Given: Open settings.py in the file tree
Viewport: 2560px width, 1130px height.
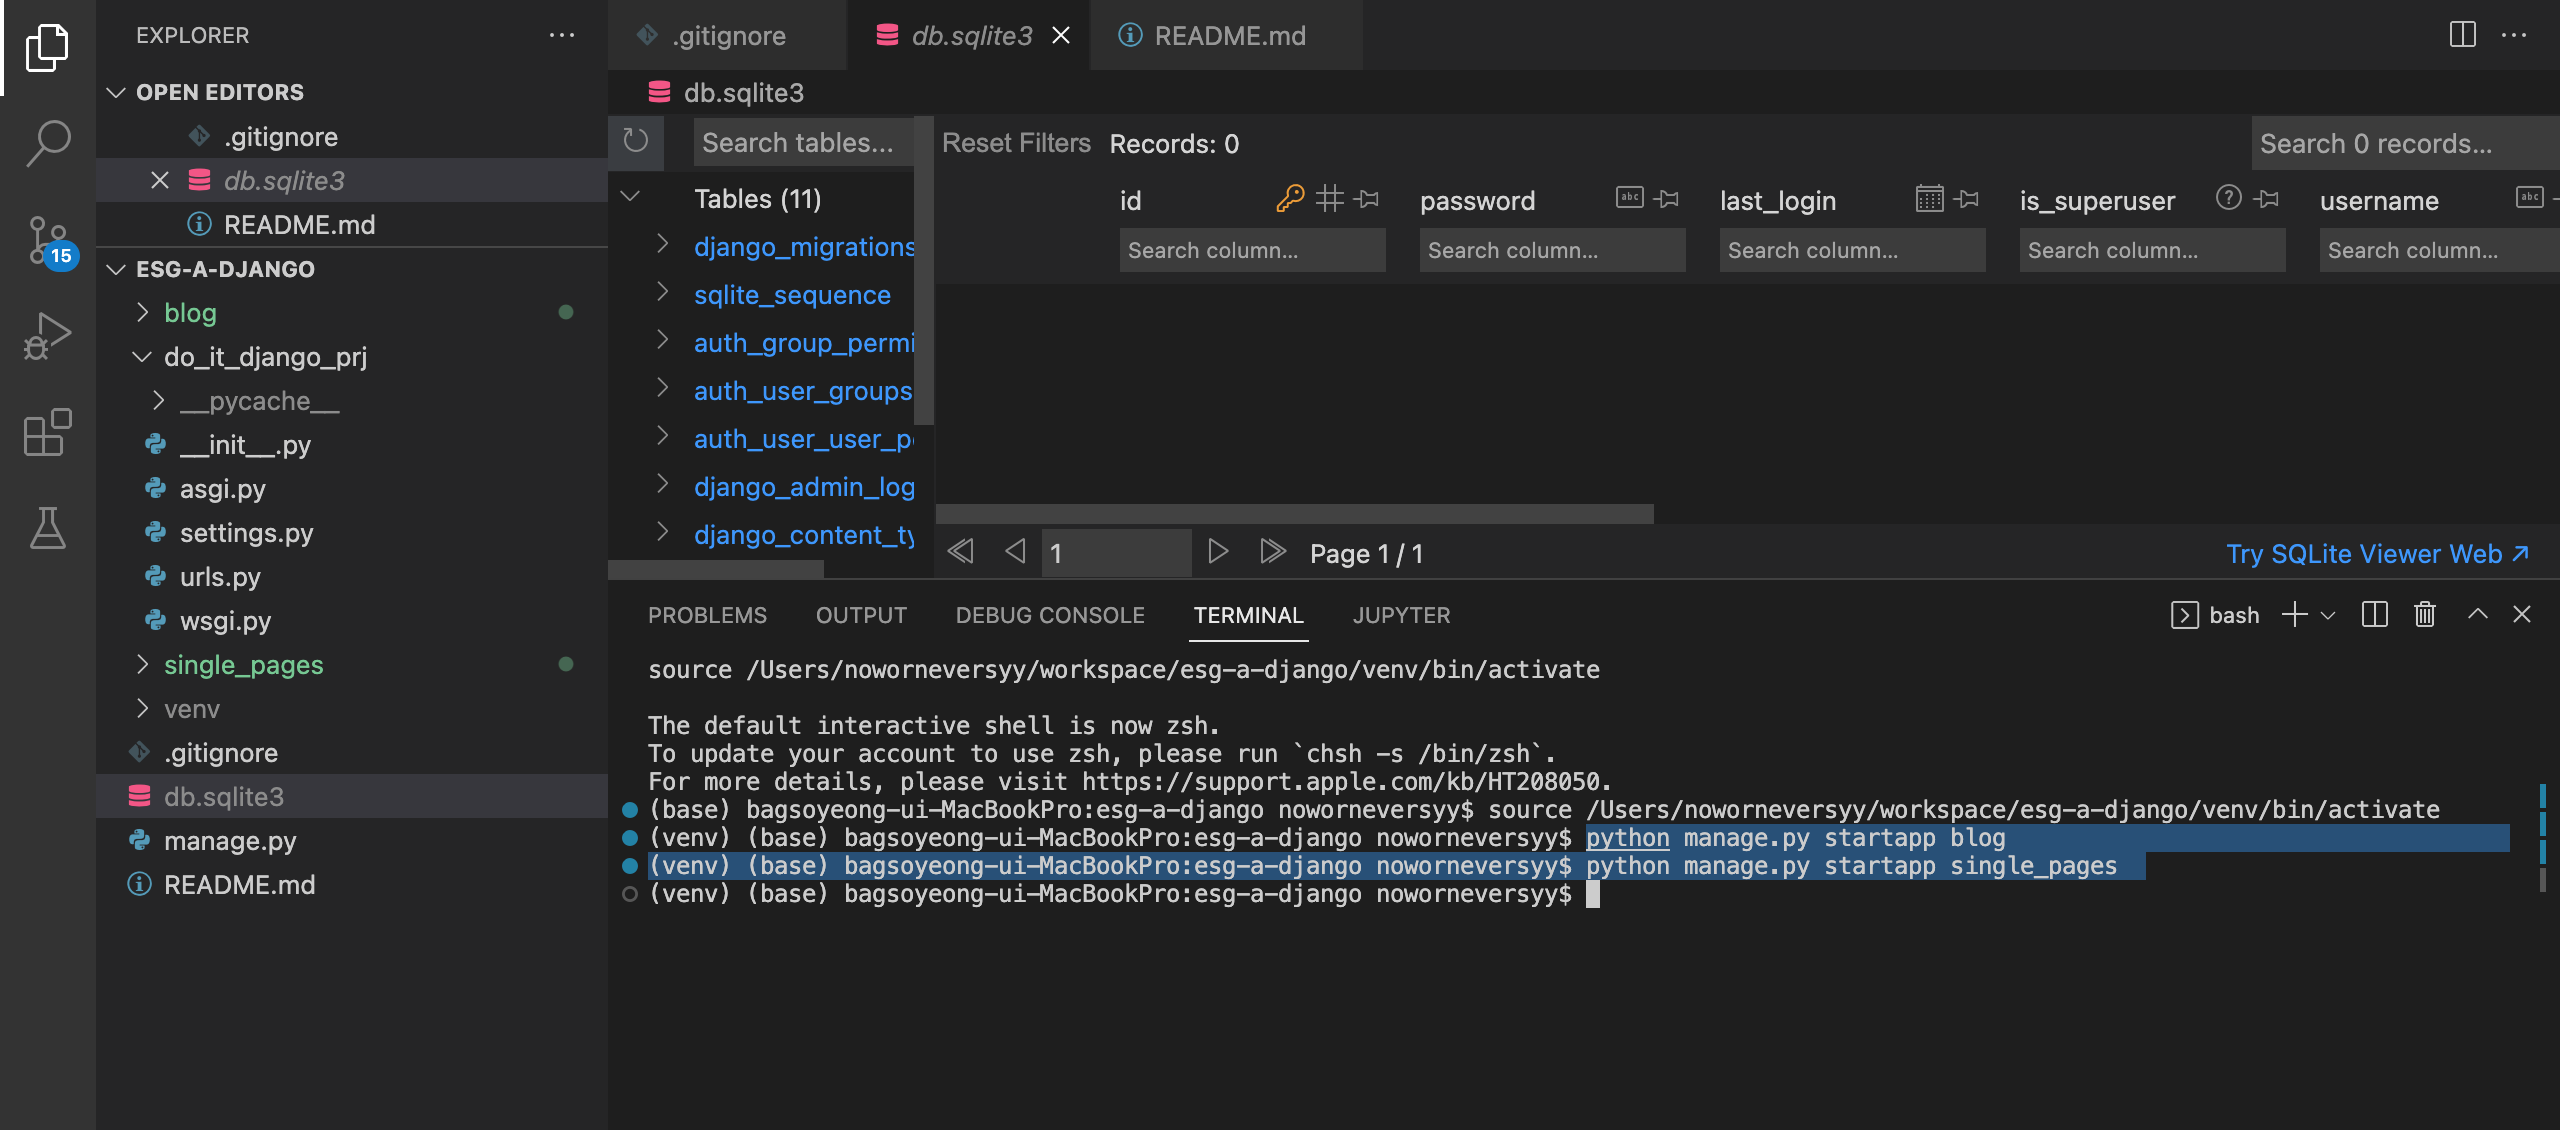Looking at the screenshot, I should (246, 533).
